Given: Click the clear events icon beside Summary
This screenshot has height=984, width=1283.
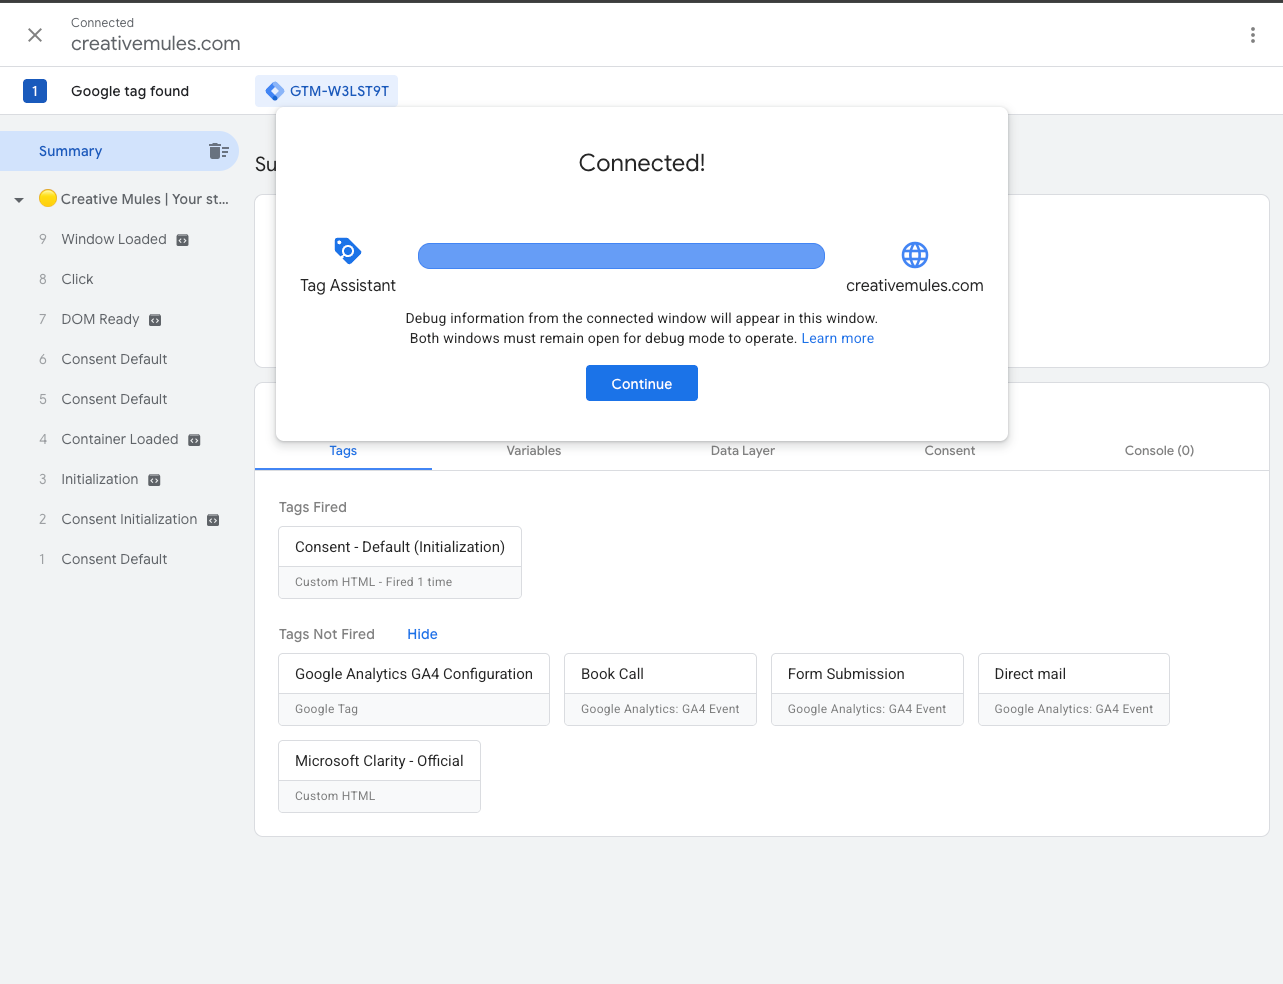Looking at the screenshot, I should click(218, 151).
